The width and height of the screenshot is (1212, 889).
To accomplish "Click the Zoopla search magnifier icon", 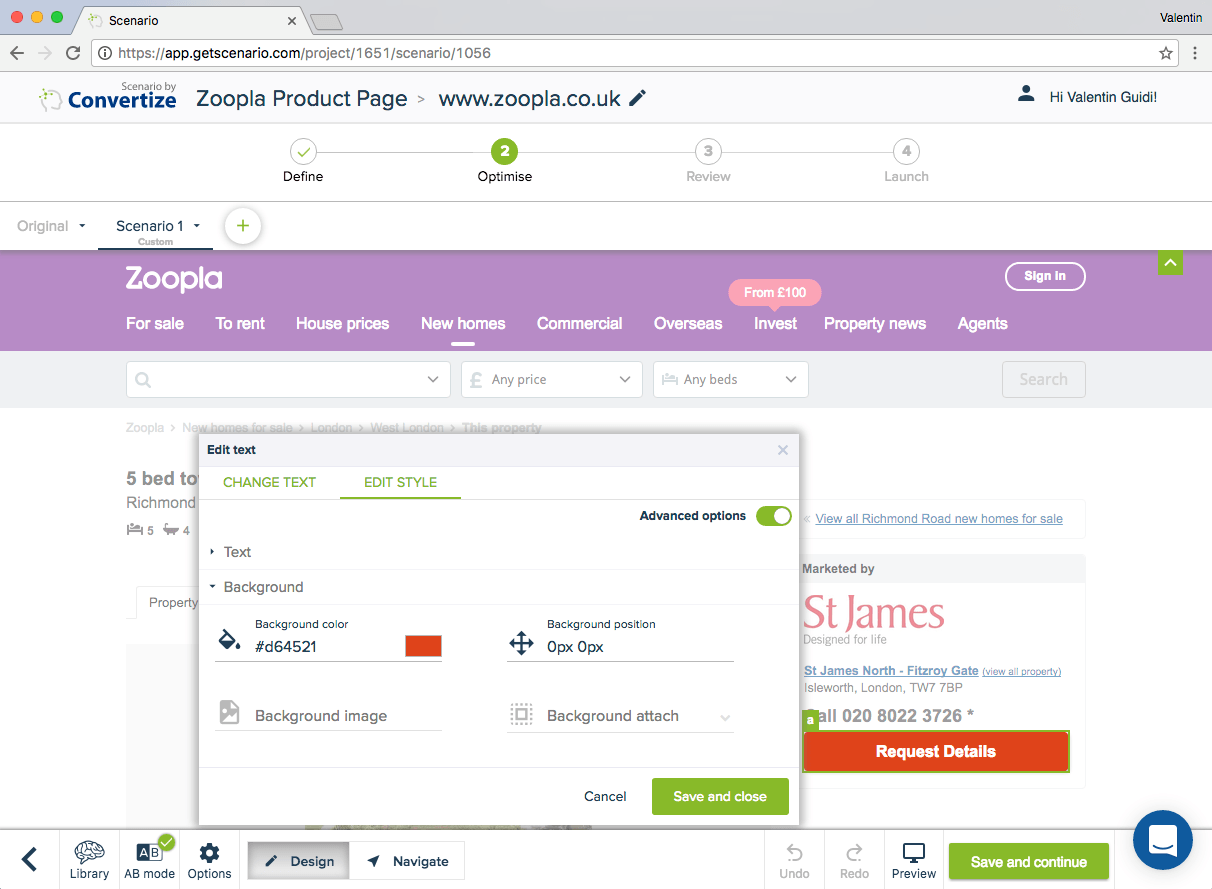I will [x=143, y=380].
